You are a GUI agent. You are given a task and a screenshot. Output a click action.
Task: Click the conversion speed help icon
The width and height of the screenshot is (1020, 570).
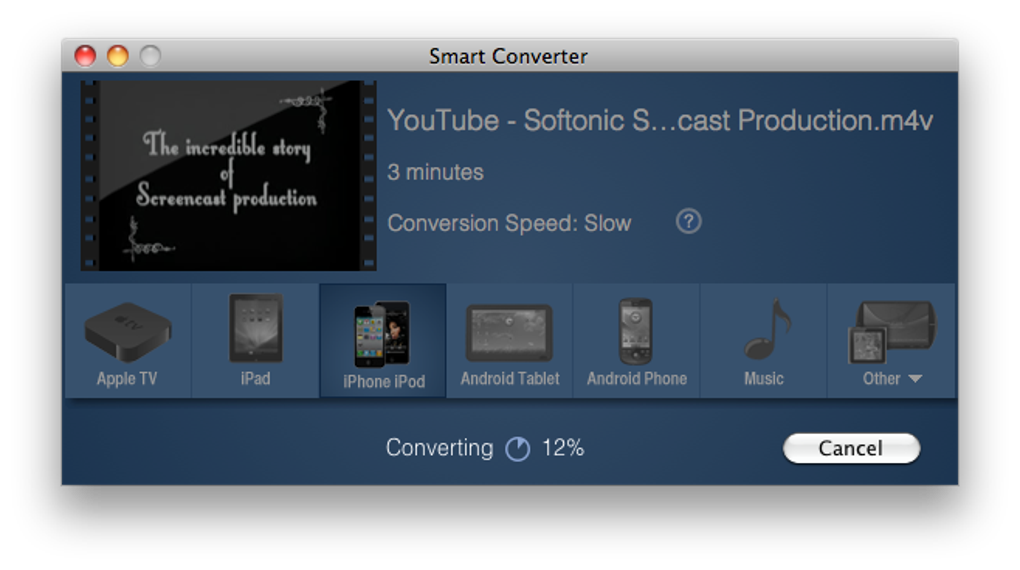pos(688,222)
